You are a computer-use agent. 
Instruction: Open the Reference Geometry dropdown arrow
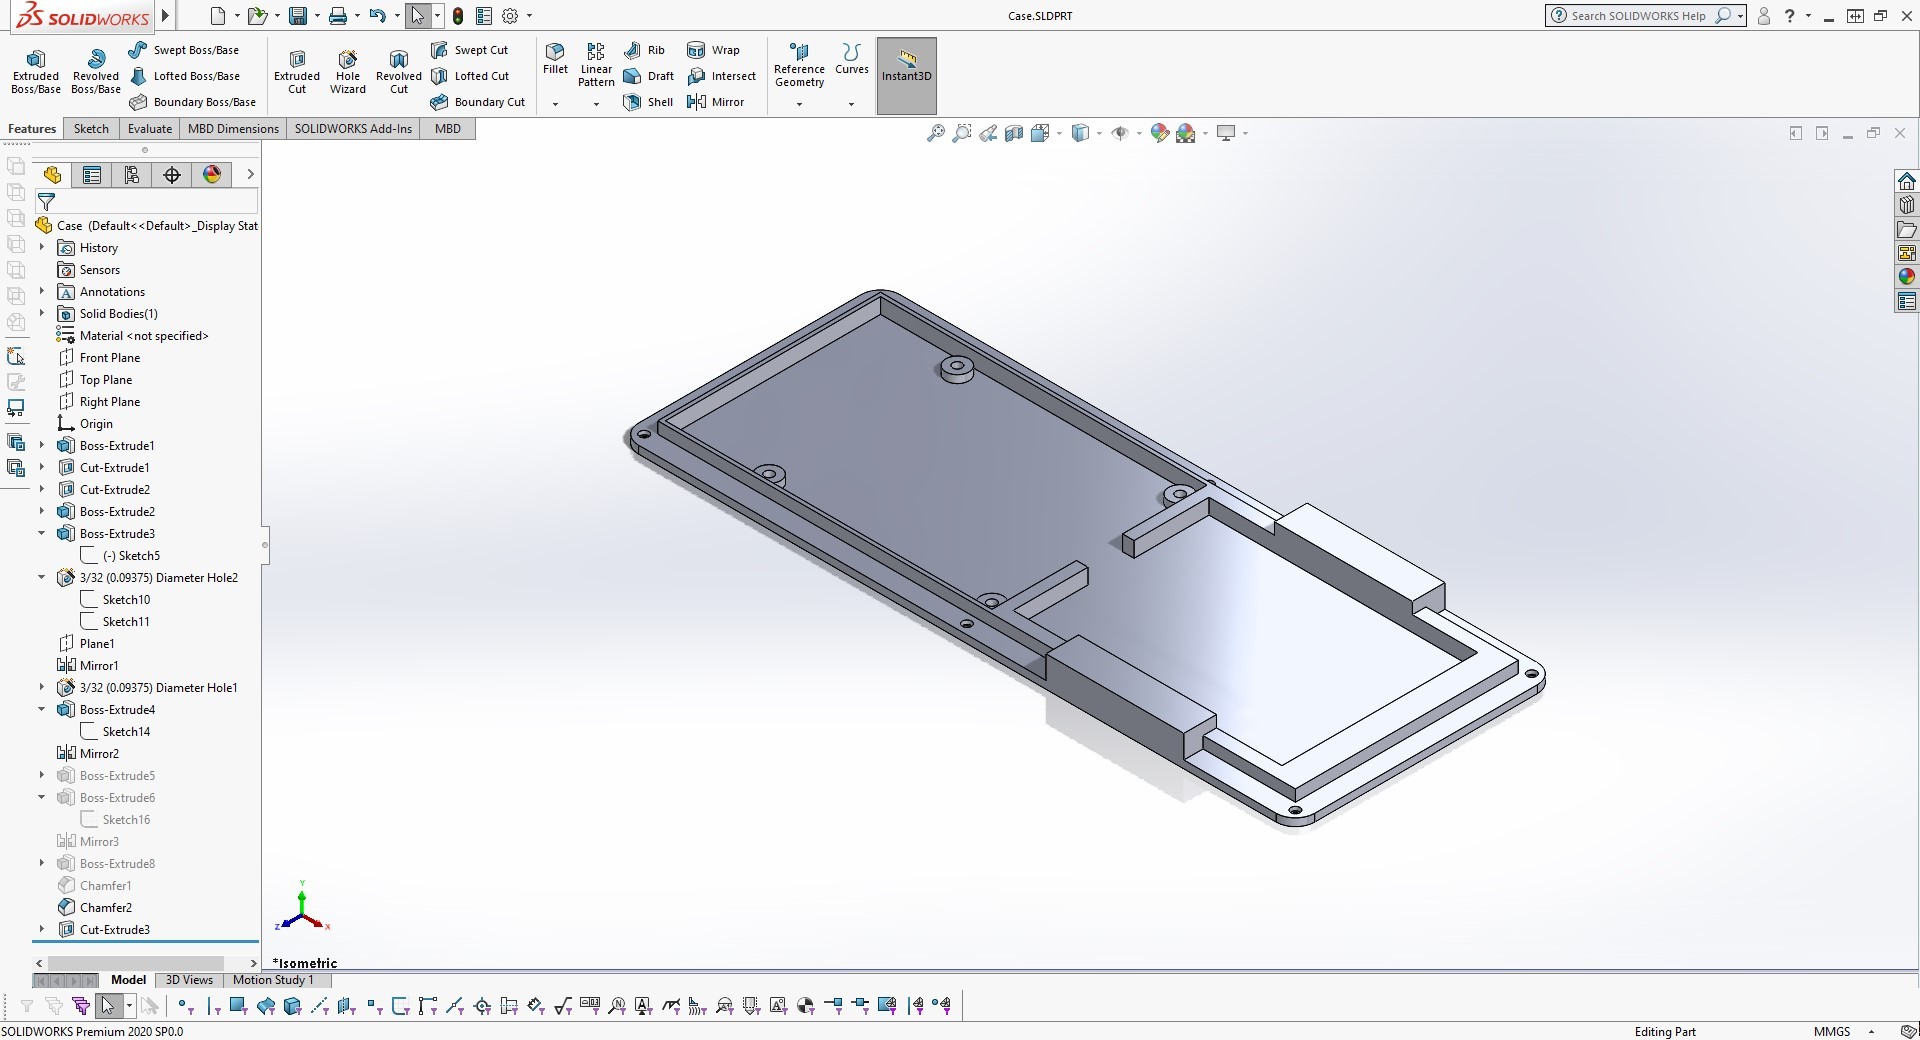pos(799,104)
